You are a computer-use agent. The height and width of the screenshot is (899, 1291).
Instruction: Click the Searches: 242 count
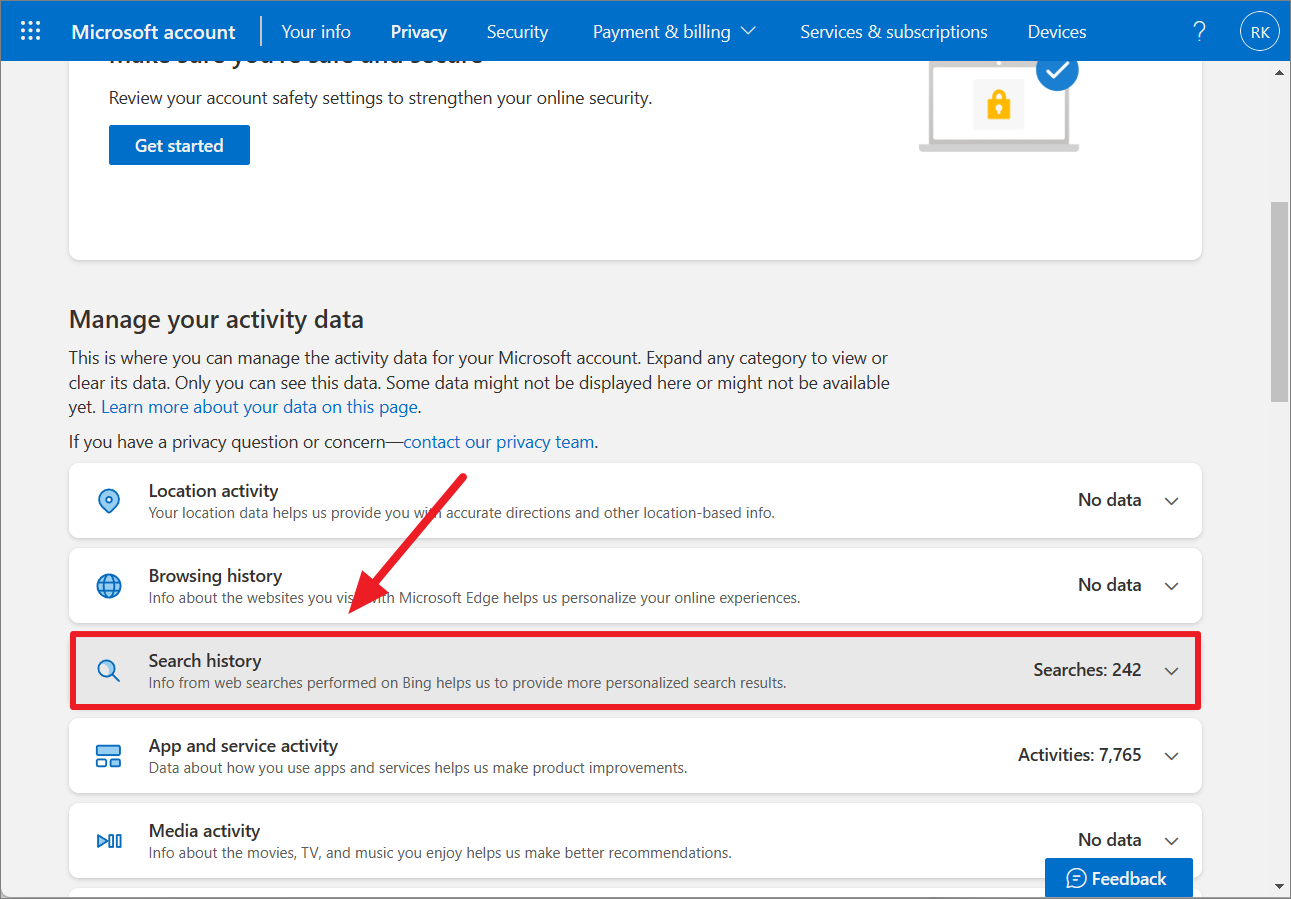[x=1087, y=670]
